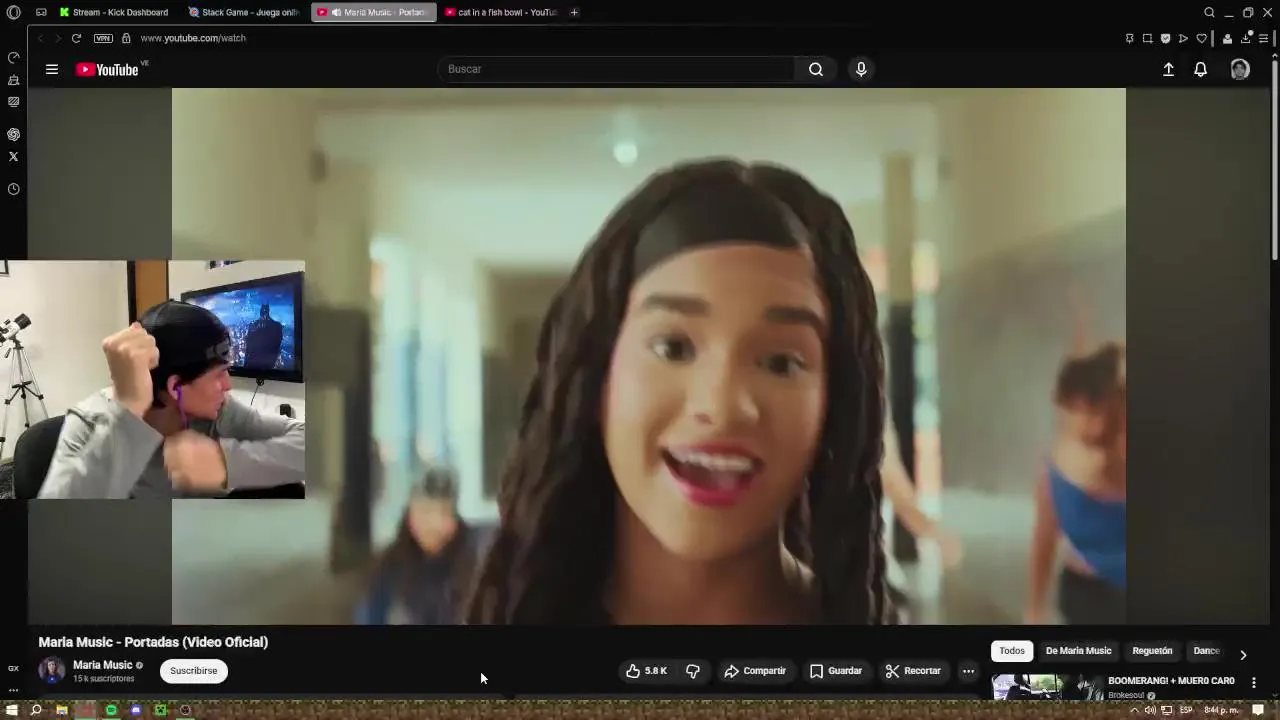The width and height of the screenshot is (1280, 720).
Task: Open the YouTube account avatar menu
Action: (1240, 69)
